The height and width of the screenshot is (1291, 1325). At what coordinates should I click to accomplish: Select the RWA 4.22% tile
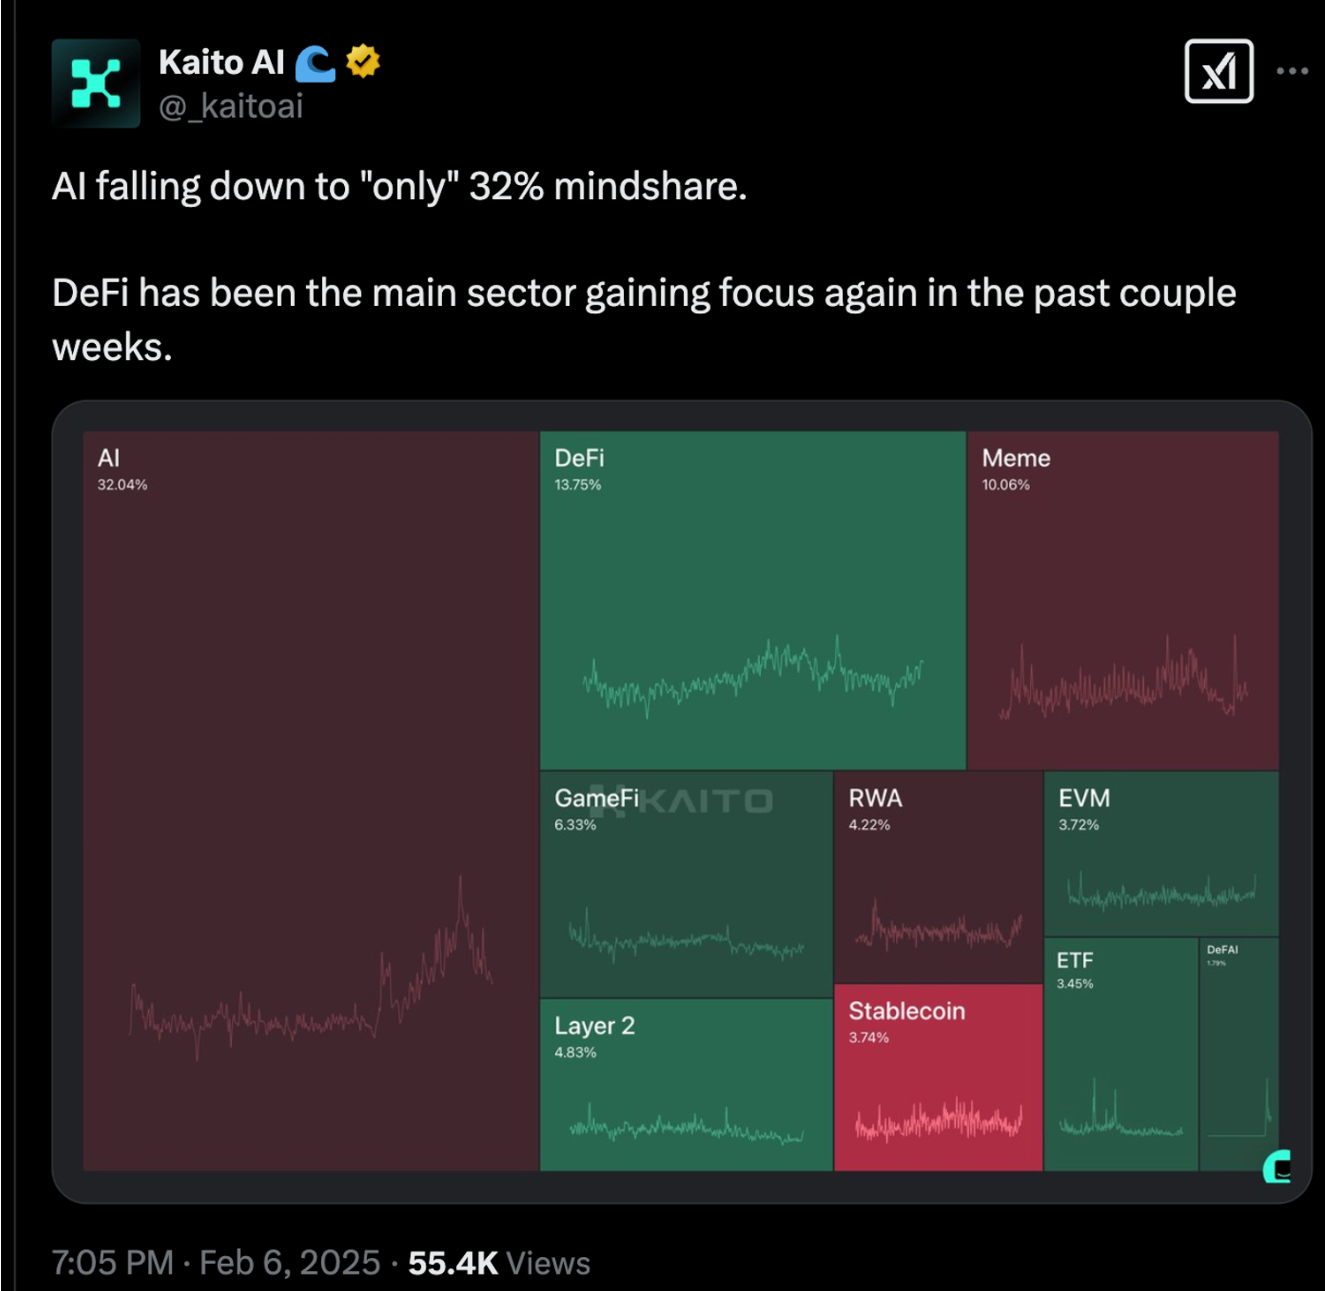tap(938, 877)
